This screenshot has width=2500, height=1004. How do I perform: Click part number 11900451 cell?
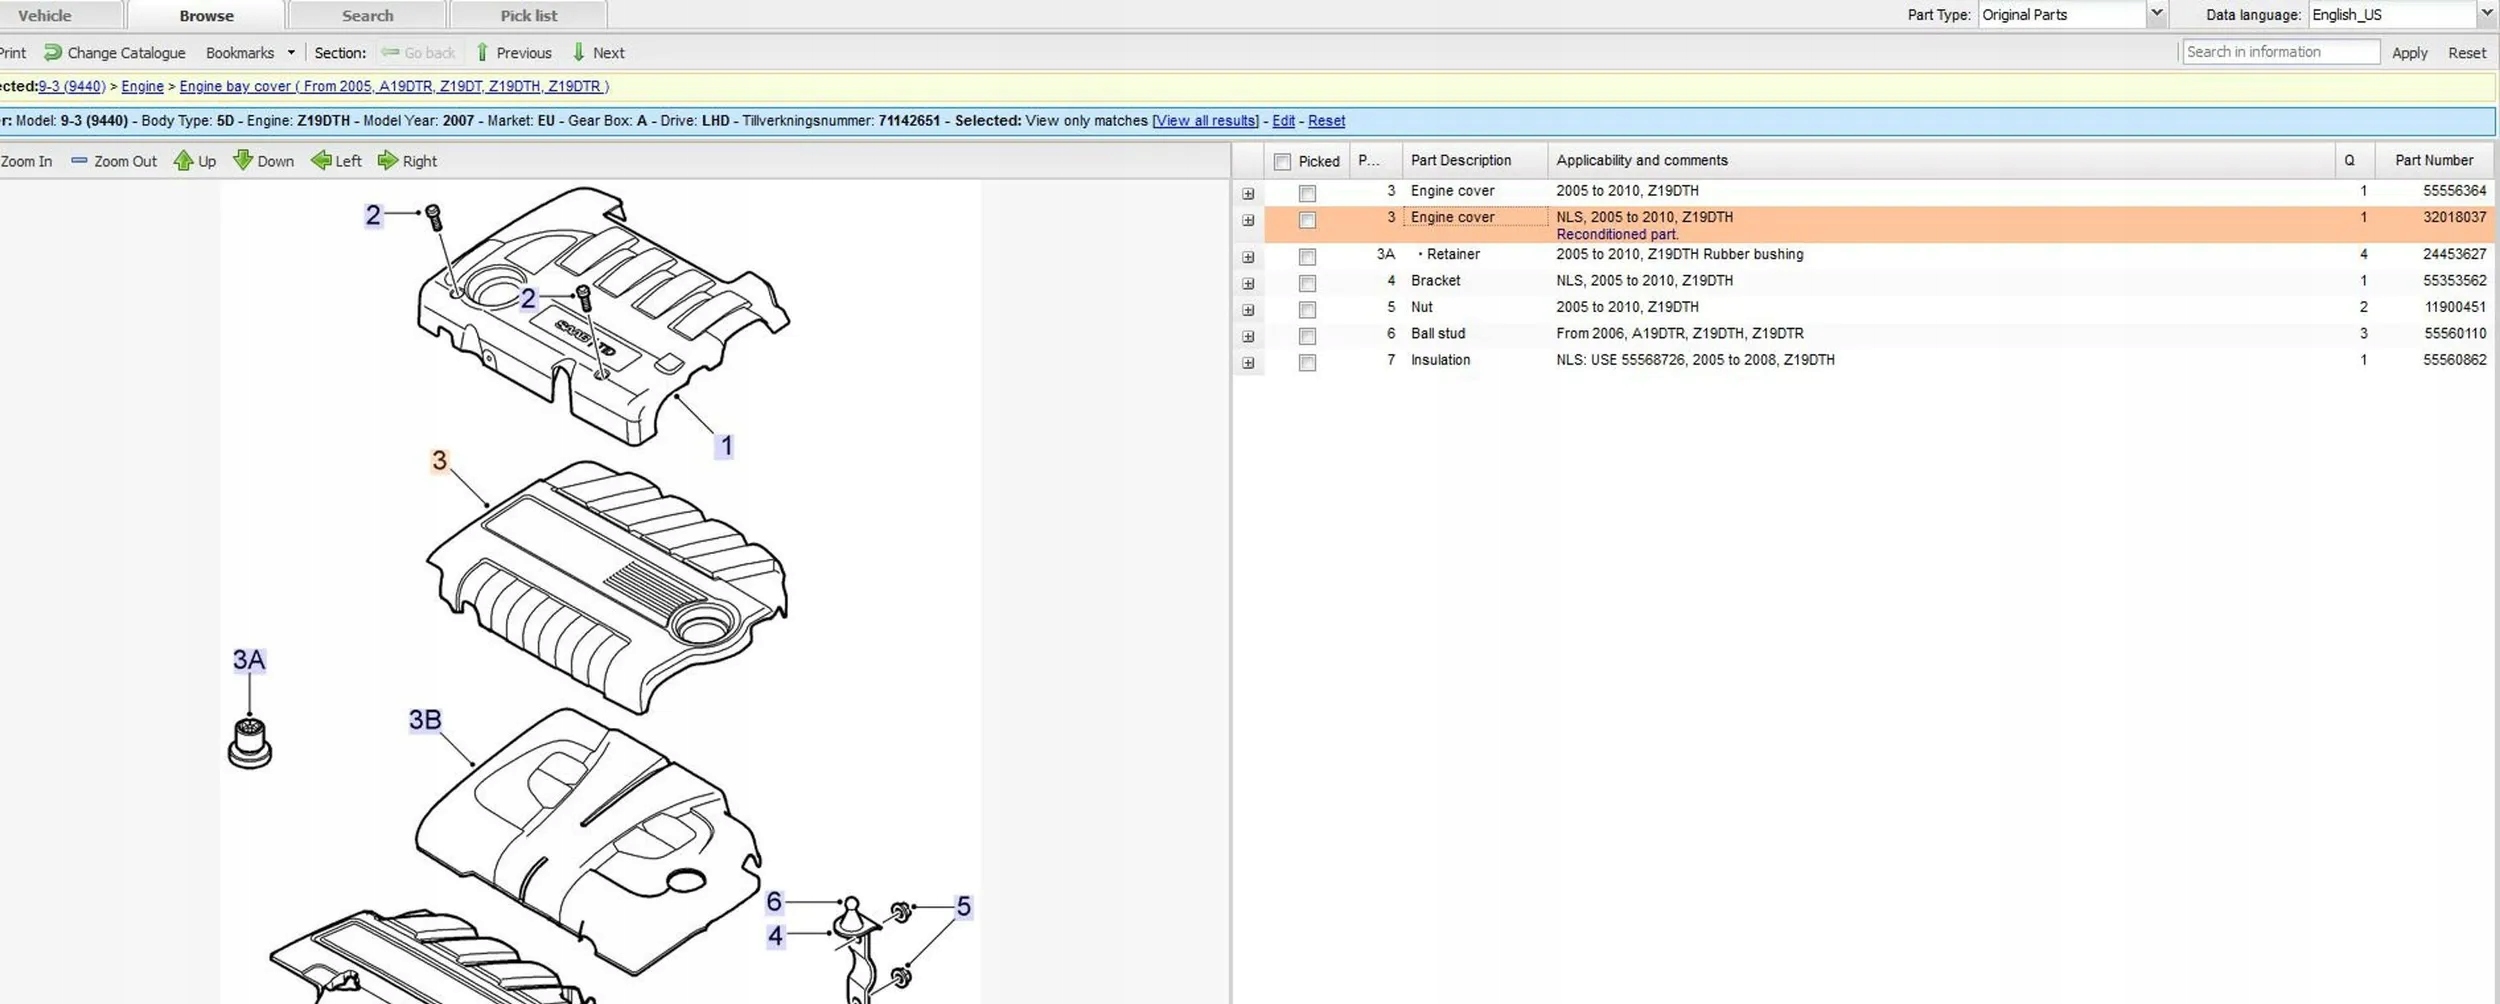pos(2455,307)
